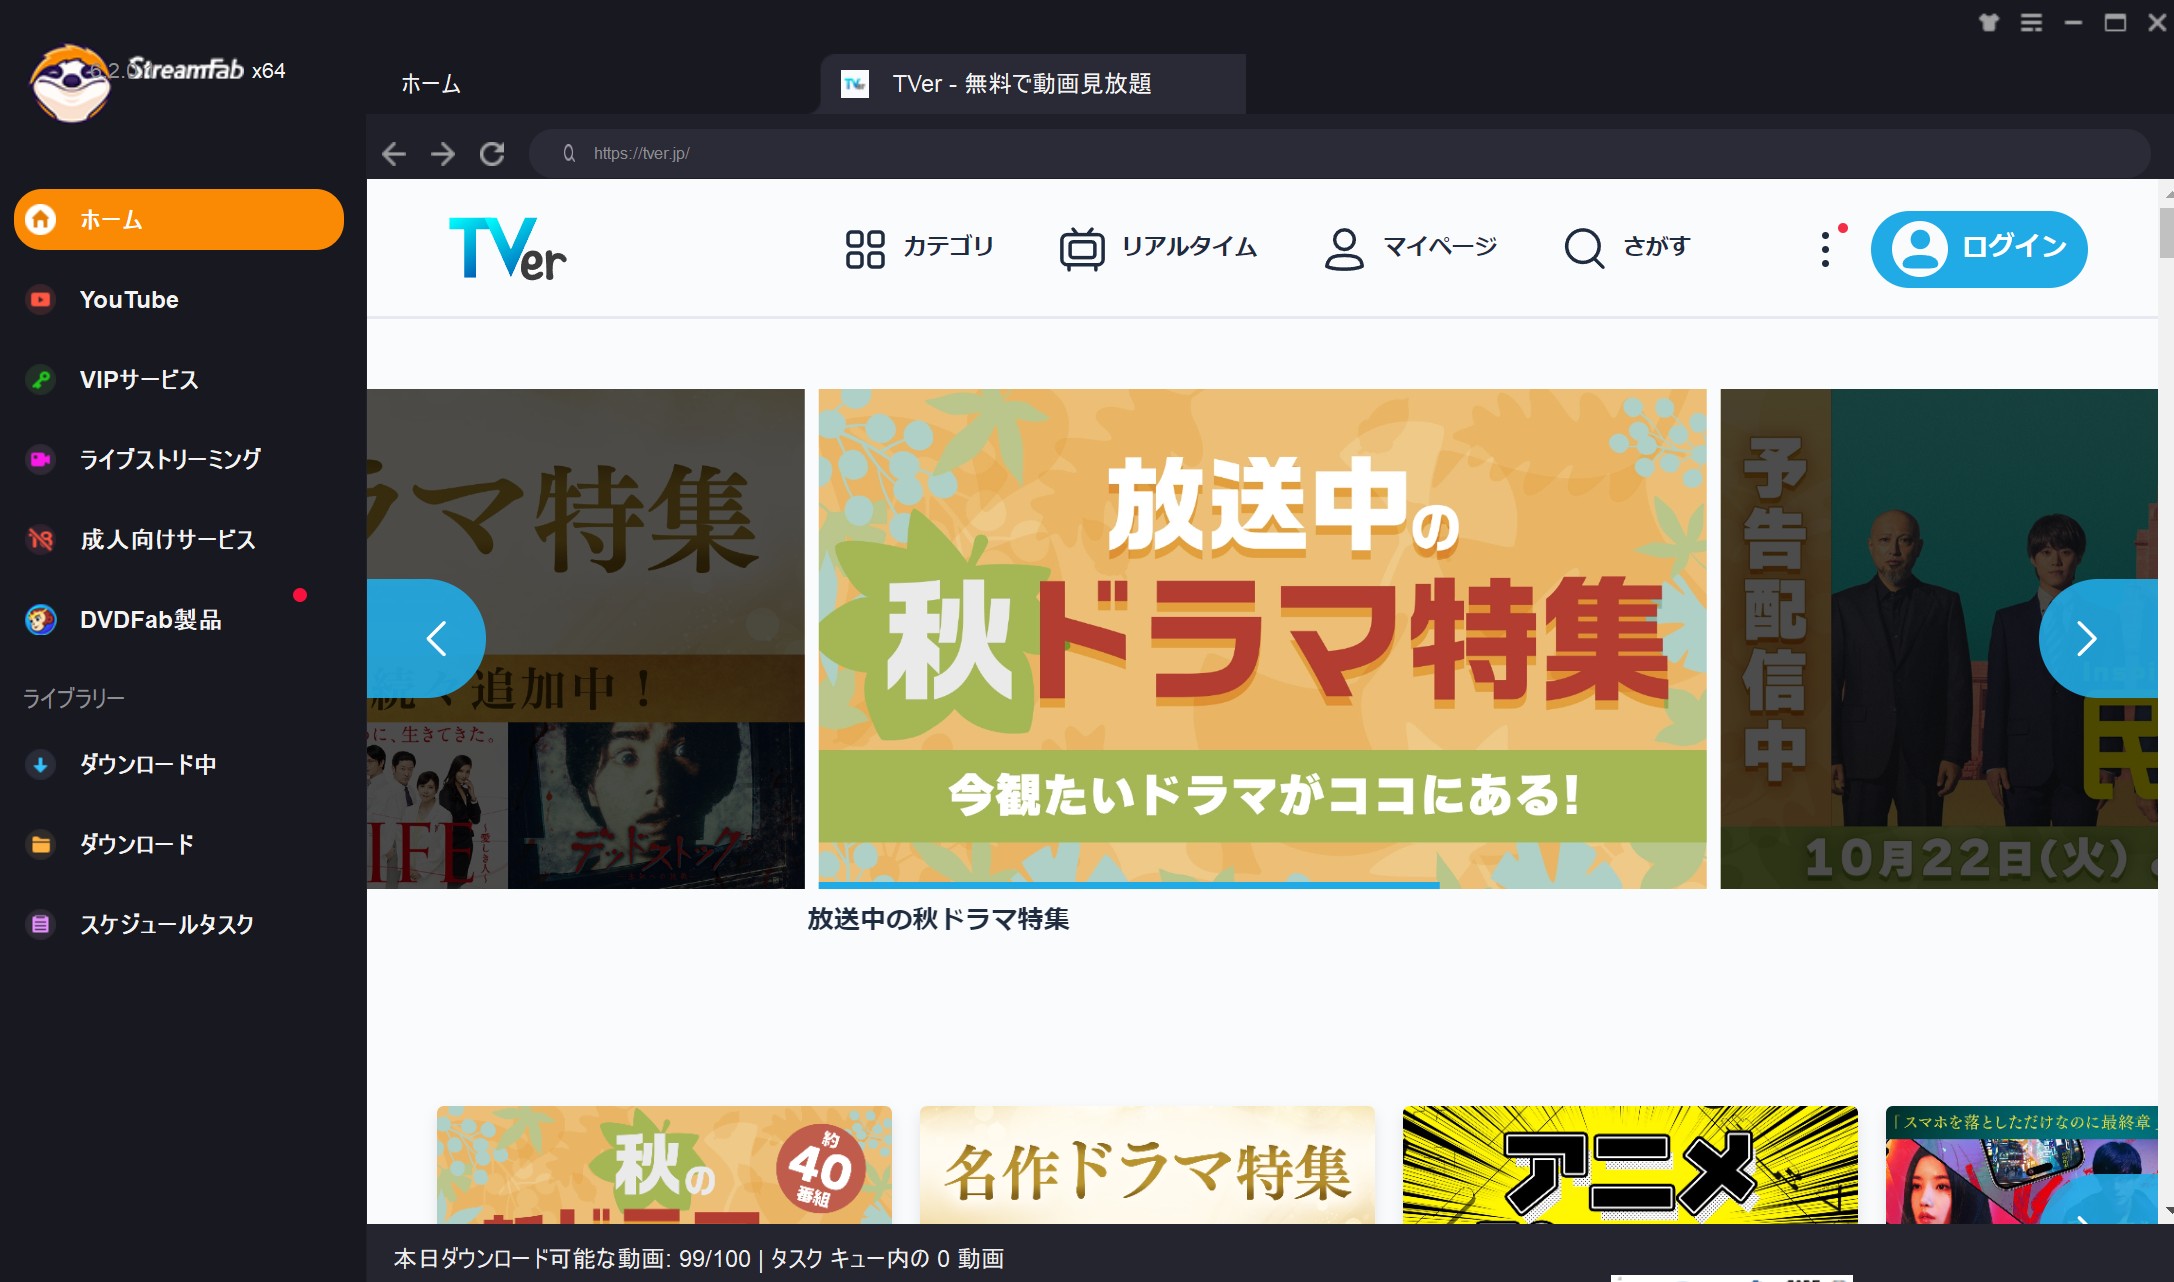Open the three-dot more menu on TVer

1826,249
